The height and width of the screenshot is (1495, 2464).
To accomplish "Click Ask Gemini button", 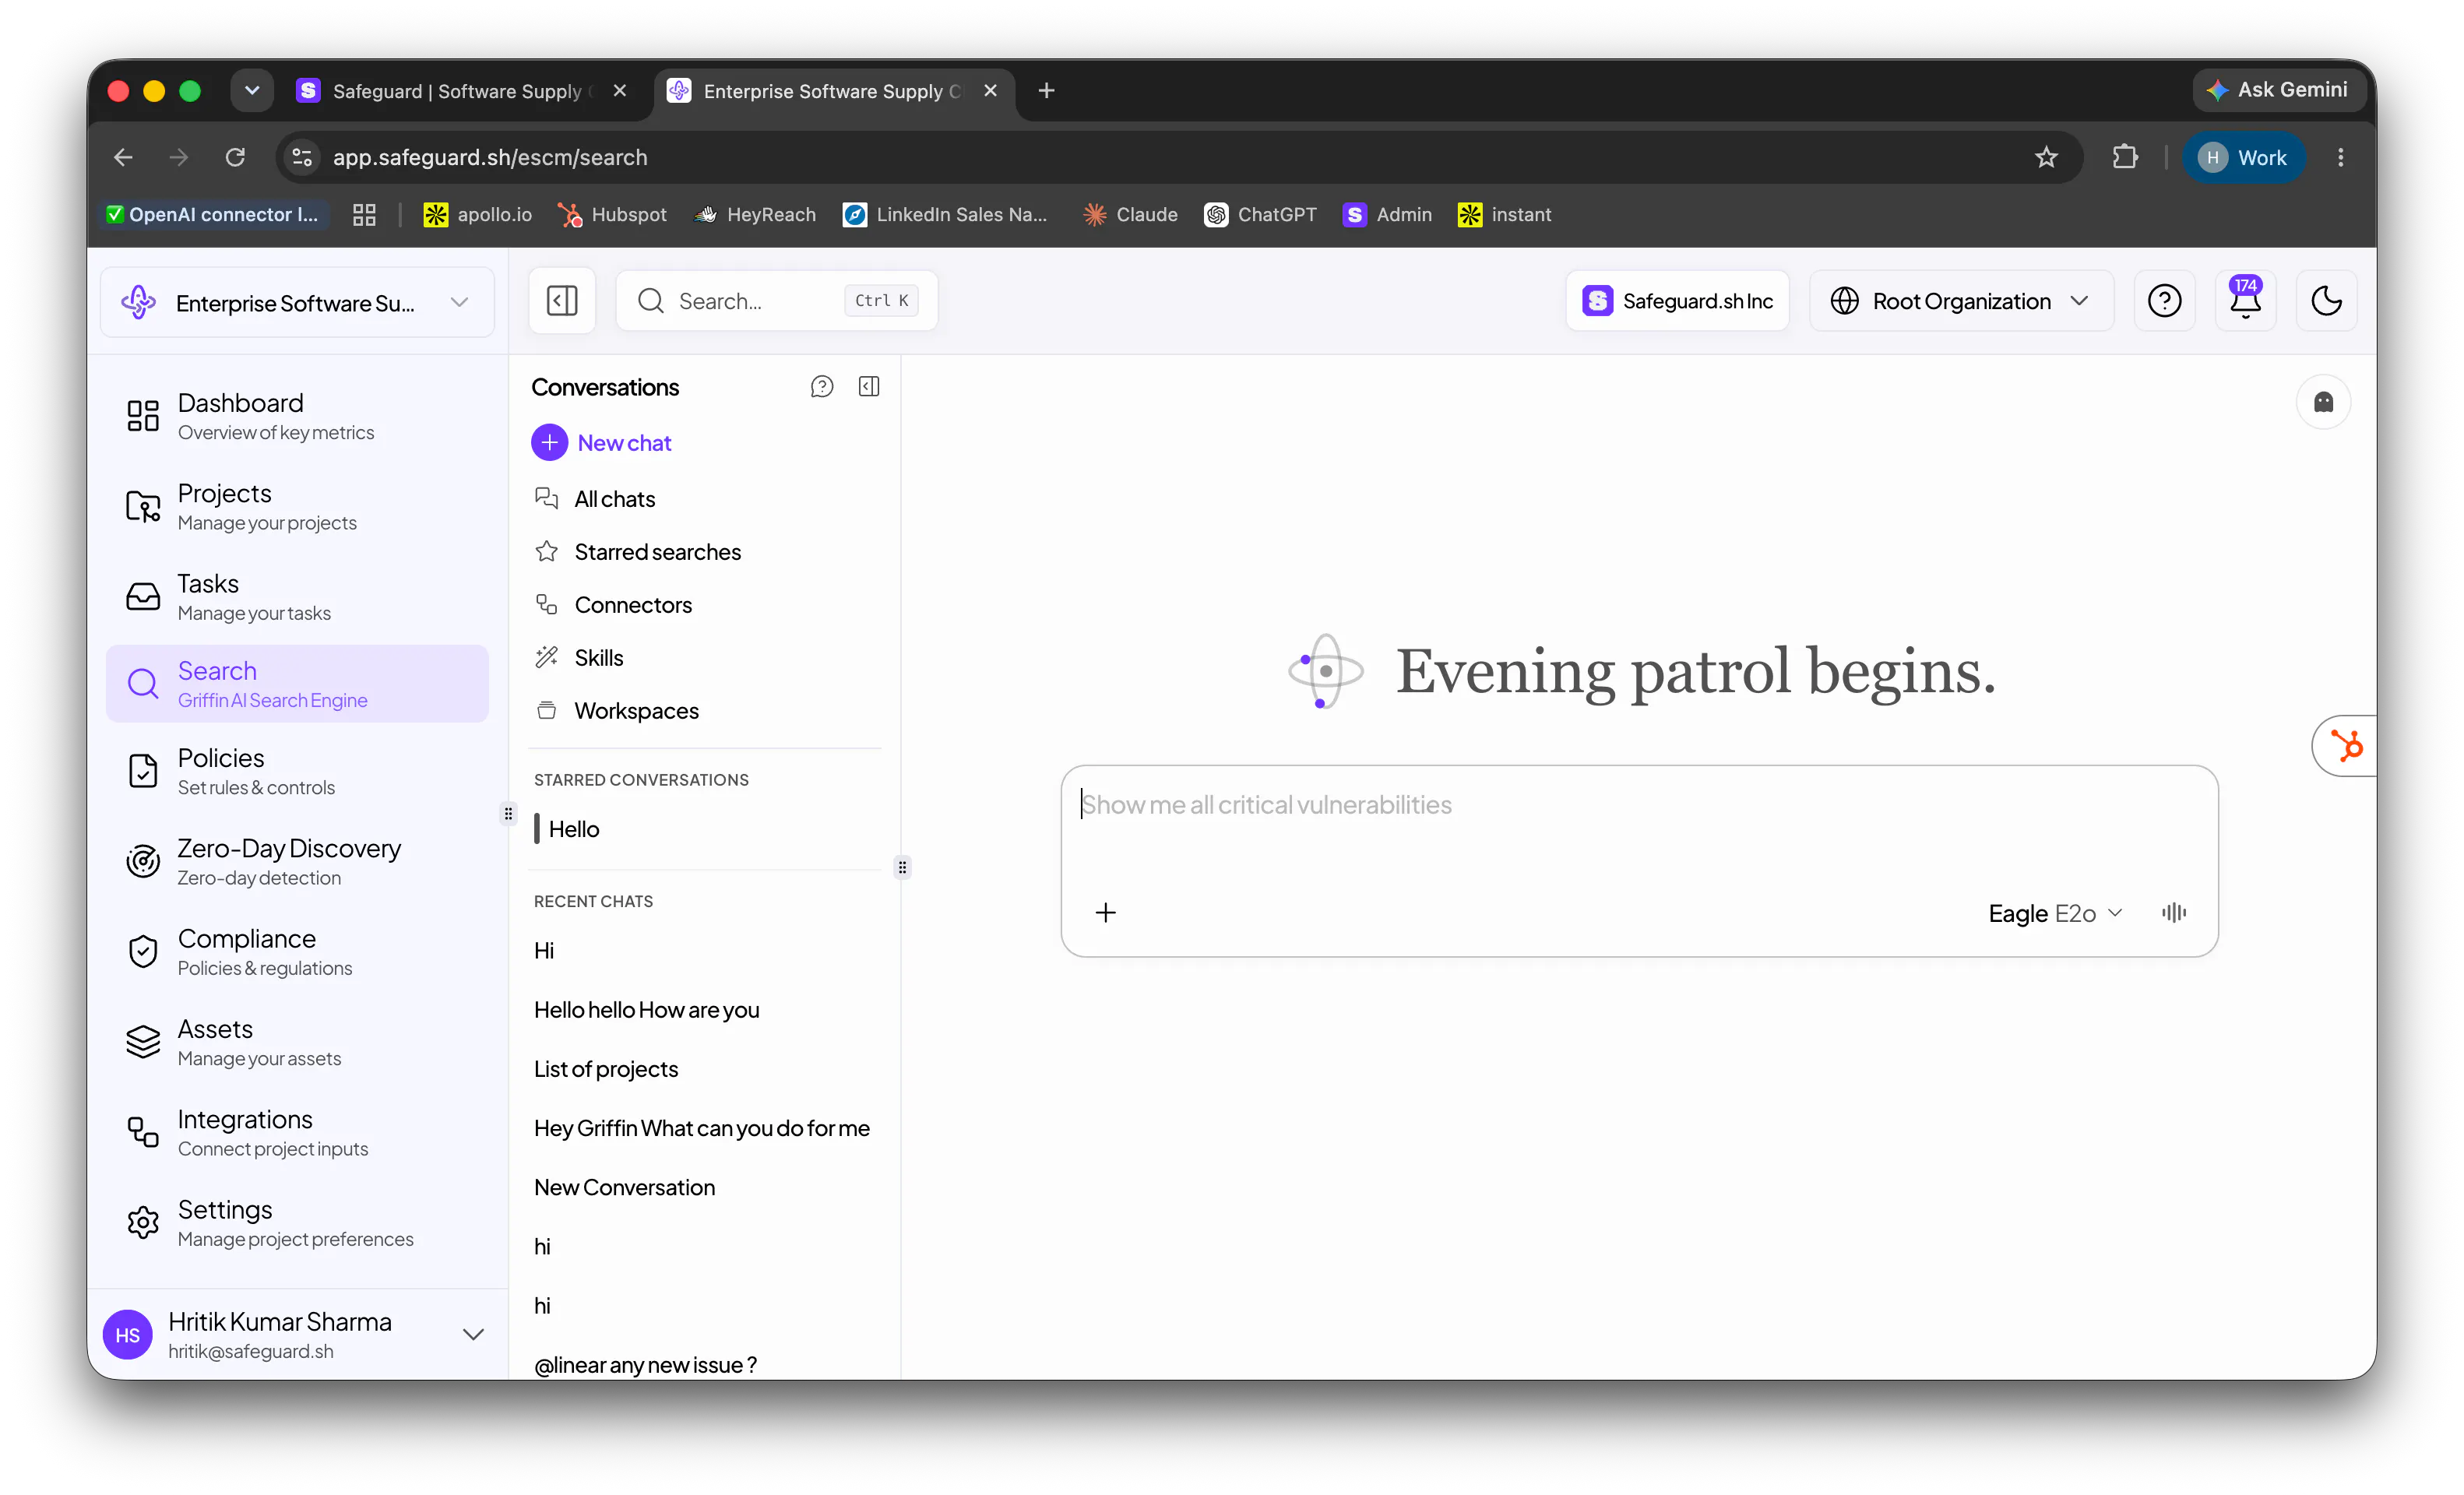I will 2277,90.
